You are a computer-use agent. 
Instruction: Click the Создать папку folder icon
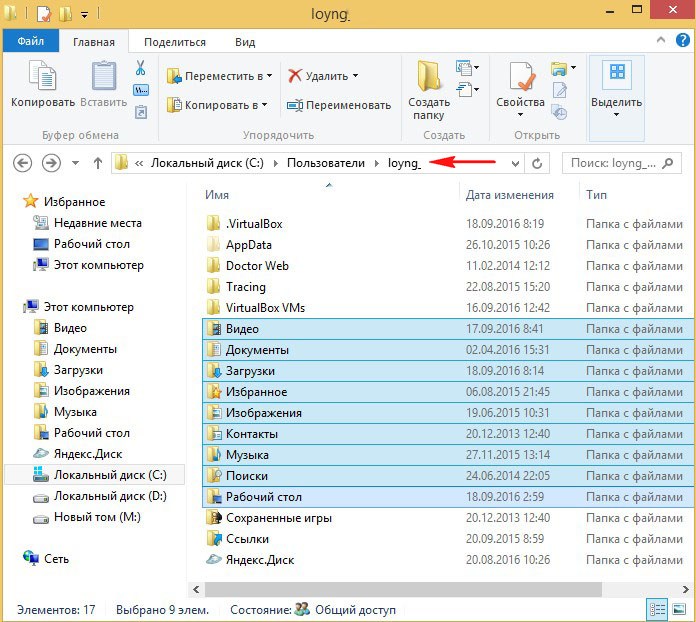click(429, 78)
